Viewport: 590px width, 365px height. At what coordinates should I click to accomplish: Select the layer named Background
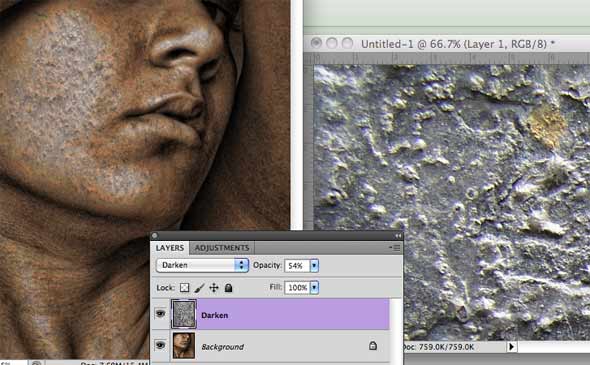point(222,347)
